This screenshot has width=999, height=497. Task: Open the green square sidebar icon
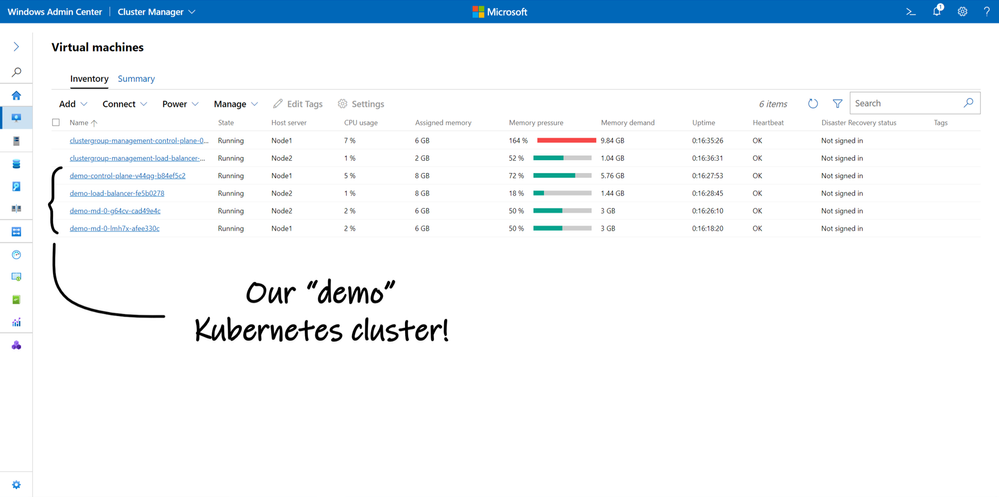(x=17, y=299)
